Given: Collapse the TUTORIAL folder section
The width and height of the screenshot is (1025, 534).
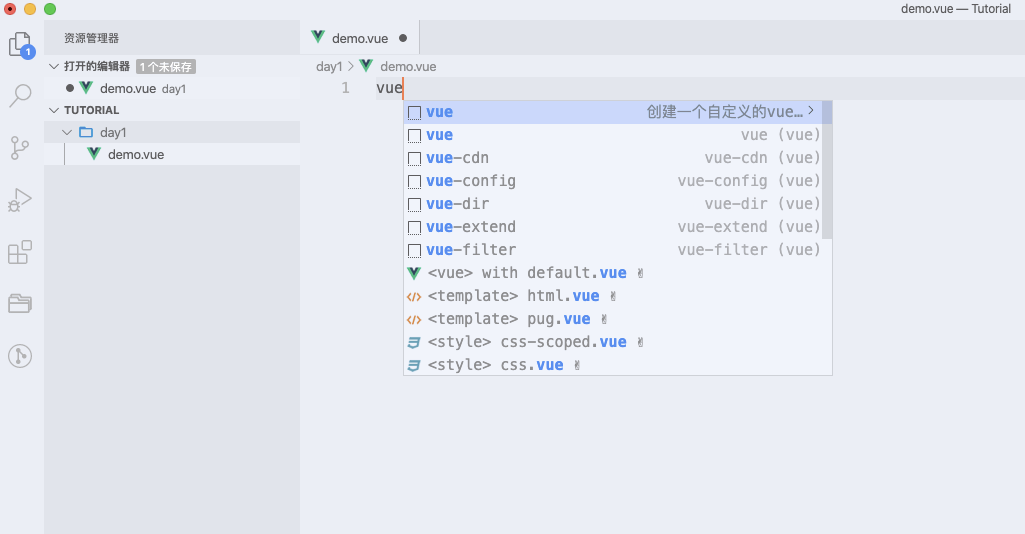Looking at the screenshot, I should point(54,110).
